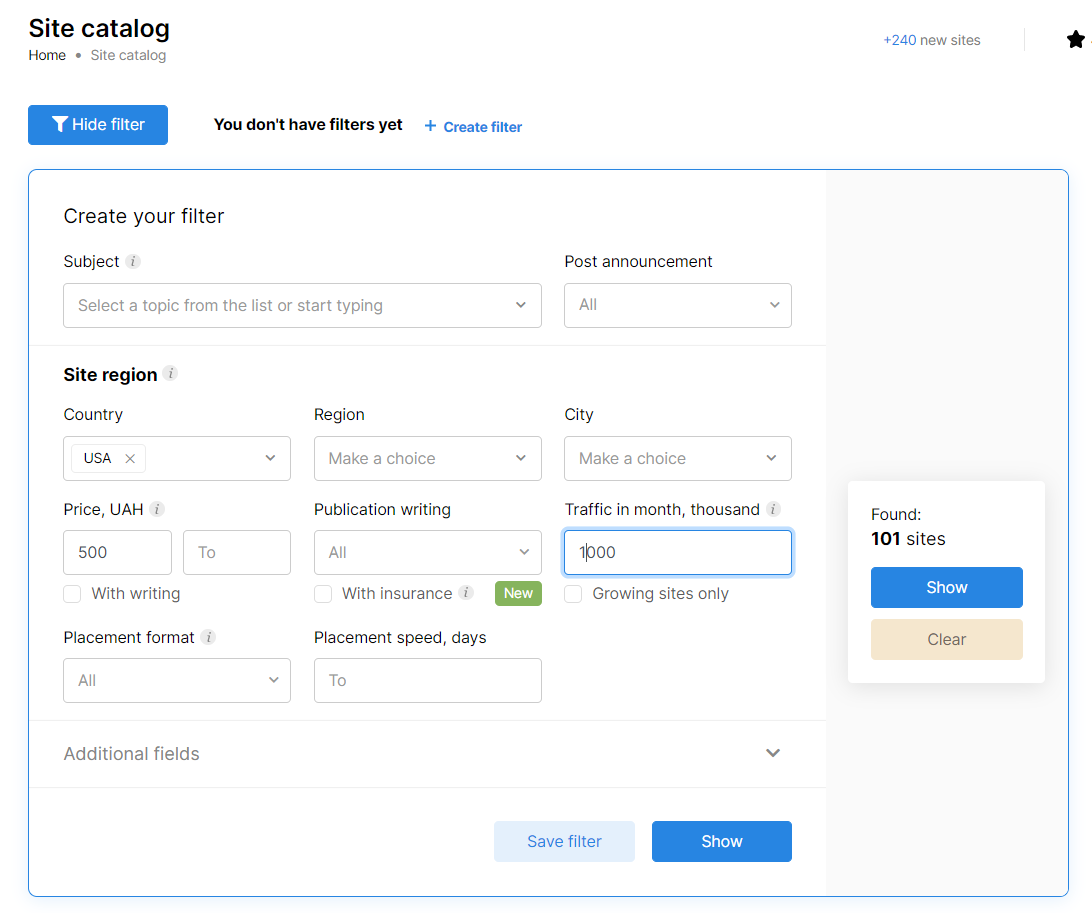Check the With insurance option
Image resolution: width=1092 pixels, height=913 pixels.
pyautogui.click(x=323, y=593)
